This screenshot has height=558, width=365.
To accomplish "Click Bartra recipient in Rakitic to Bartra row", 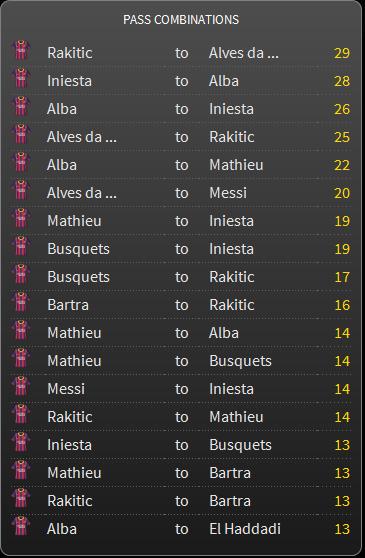I will pyautogui.click(x=230, y=501).
